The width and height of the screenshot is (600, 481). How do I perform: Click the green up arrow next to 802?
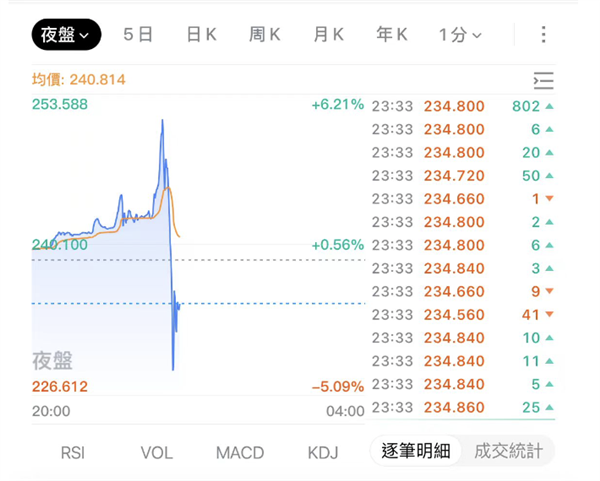tap(549, 106)
